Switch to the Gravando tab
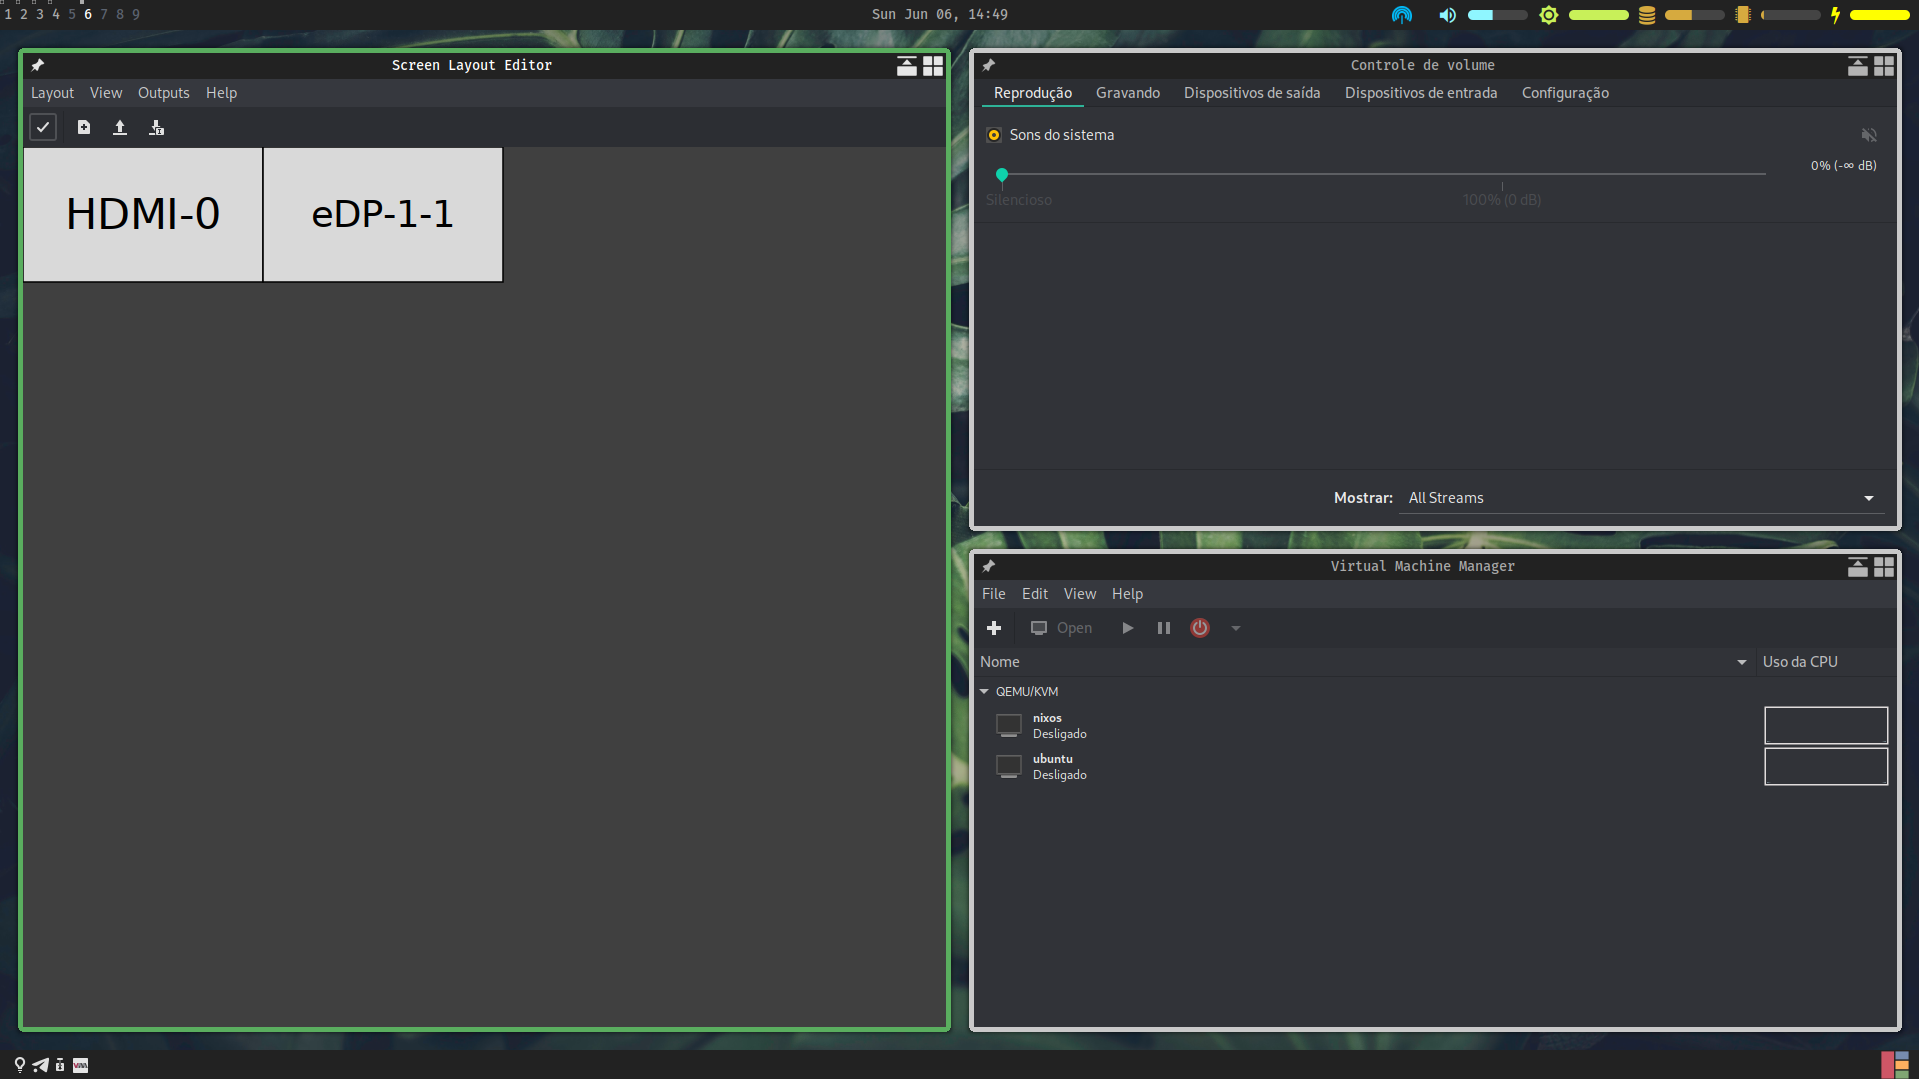The width and height of the screenshot is (1919, 1079). click(1128, 93)
